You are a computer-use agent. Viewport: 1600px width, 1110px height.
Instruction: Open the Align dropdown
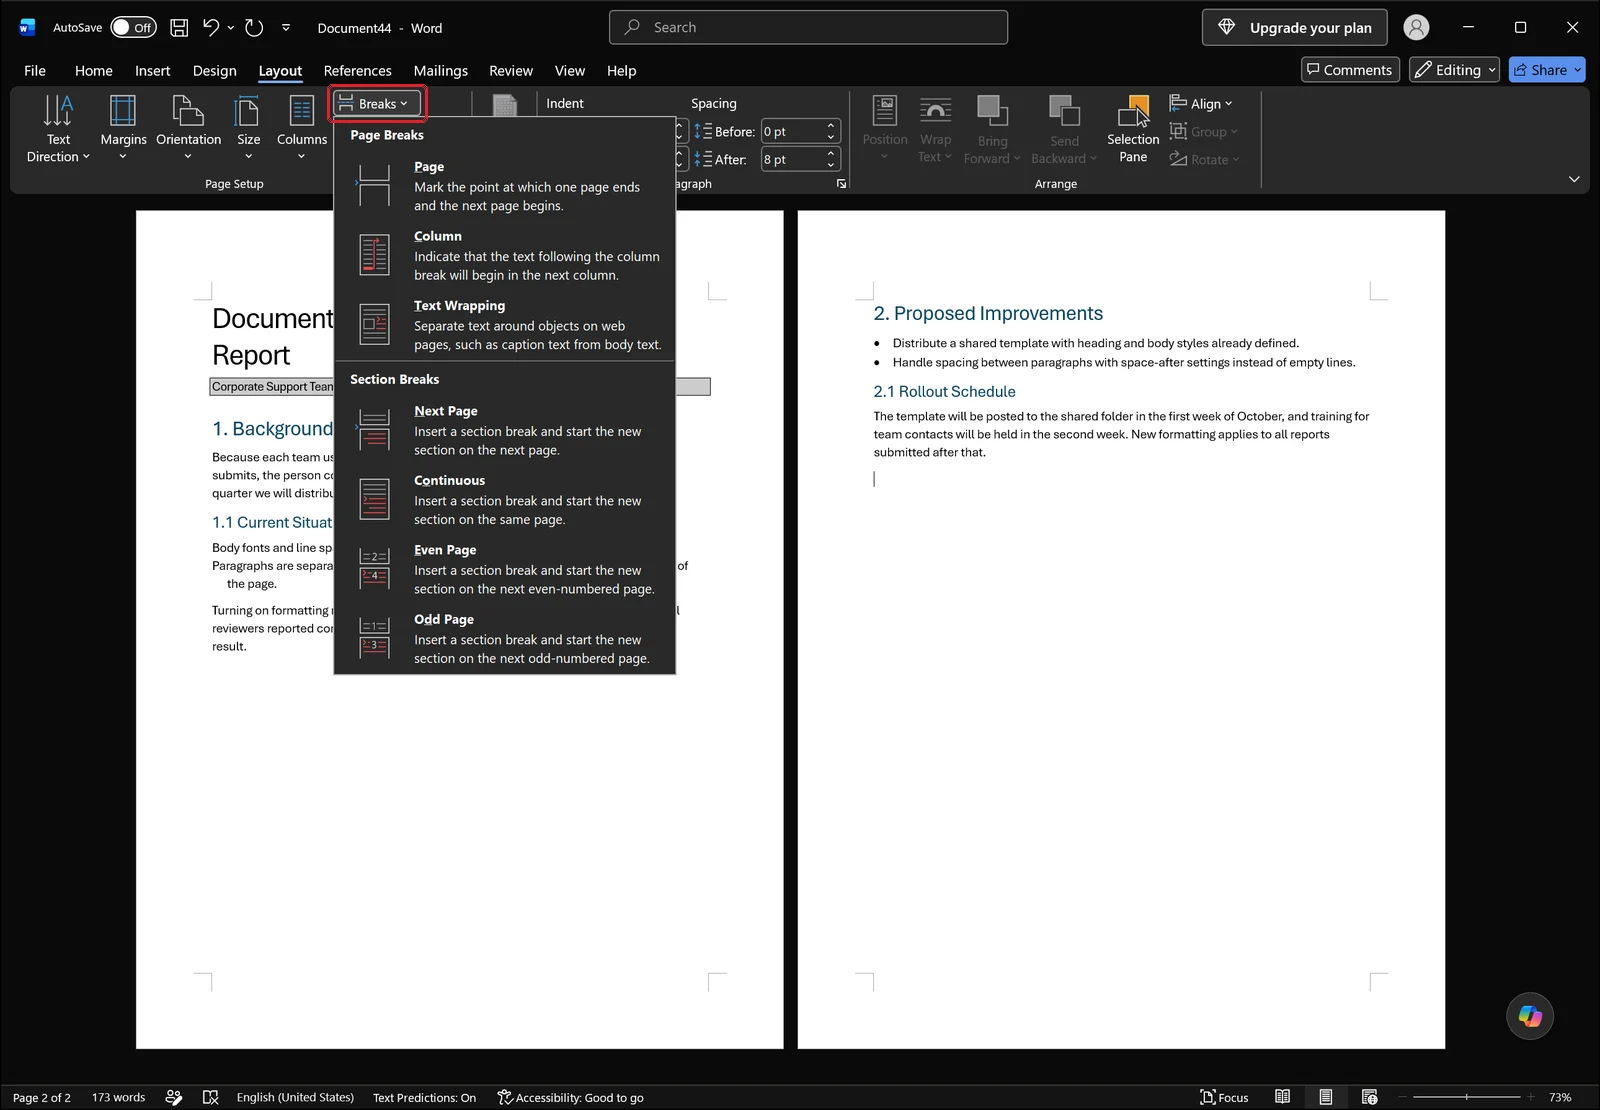click(1201, 104)
